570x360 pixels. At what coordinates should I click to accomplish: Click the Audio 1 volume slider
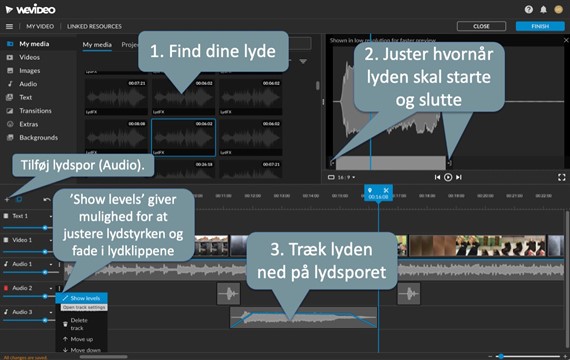point(31,272)
